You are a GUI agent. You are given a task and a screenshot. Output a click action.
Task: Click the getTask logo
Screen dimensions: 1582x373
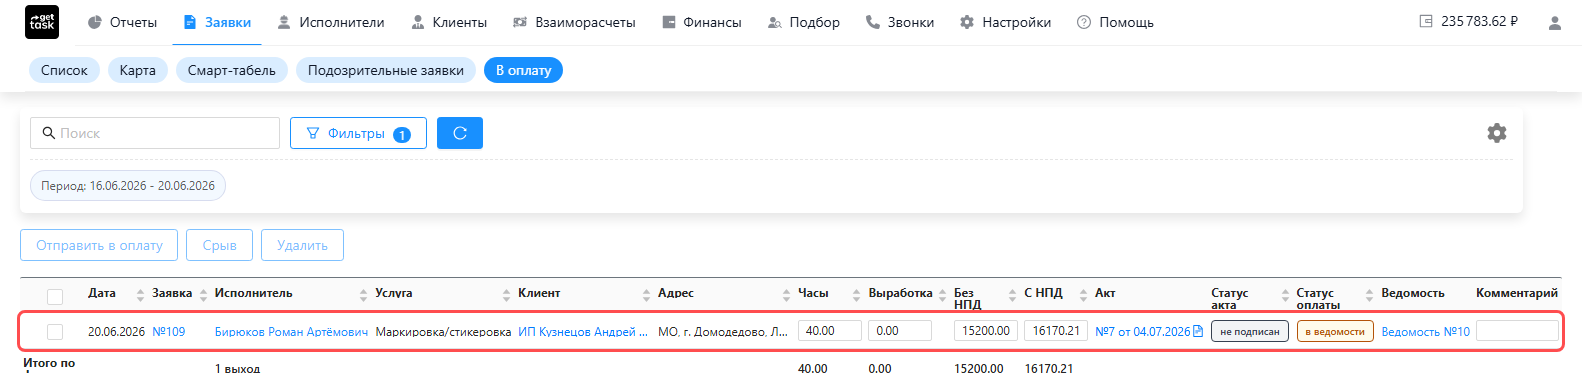(x=42, y=22)
